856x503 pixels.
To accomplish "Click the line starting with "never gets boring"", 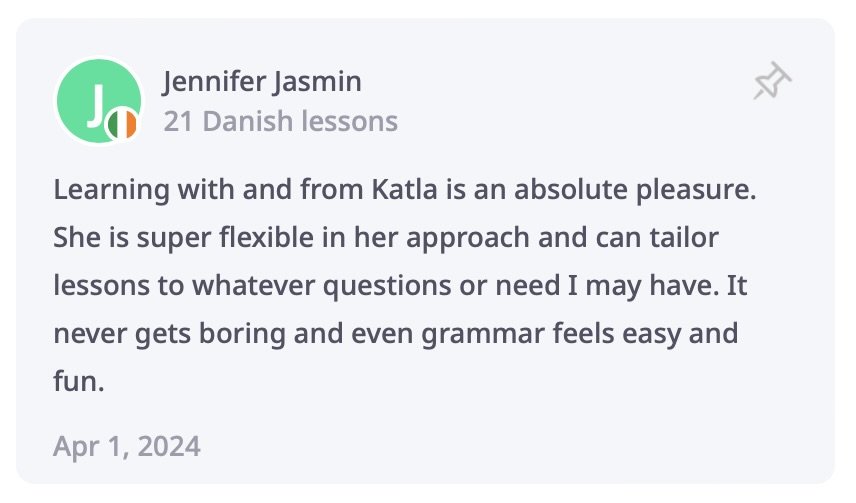I will point(396,334).
